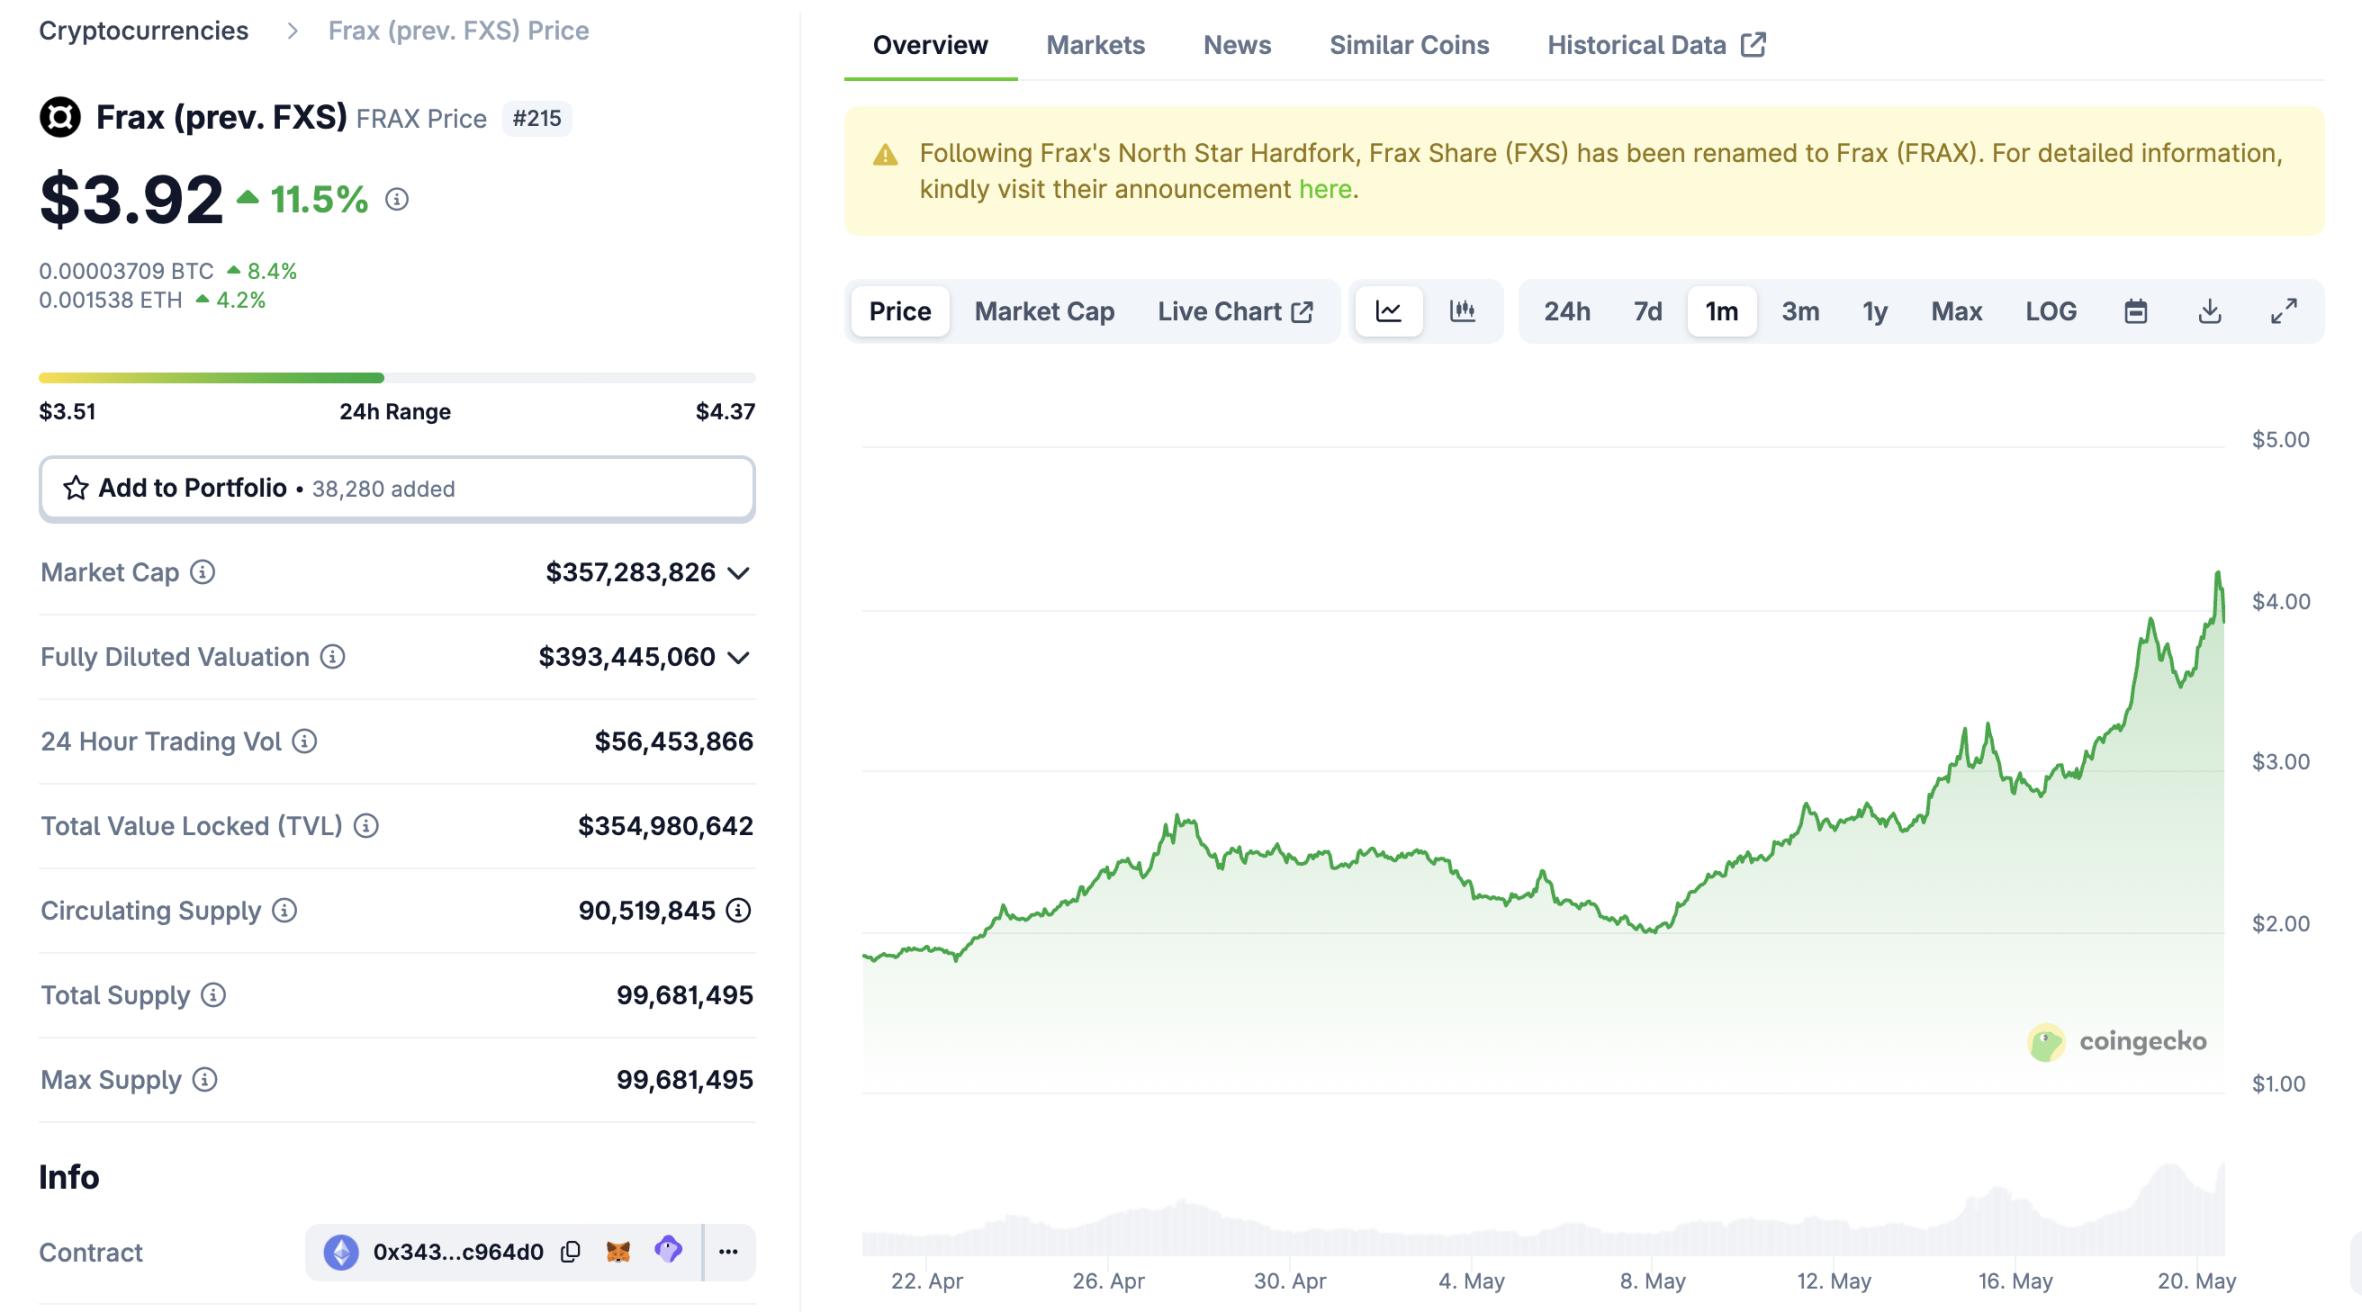Download the chart data
The width and height of the screenshot is (2362, 1312).
(2210, 311)
